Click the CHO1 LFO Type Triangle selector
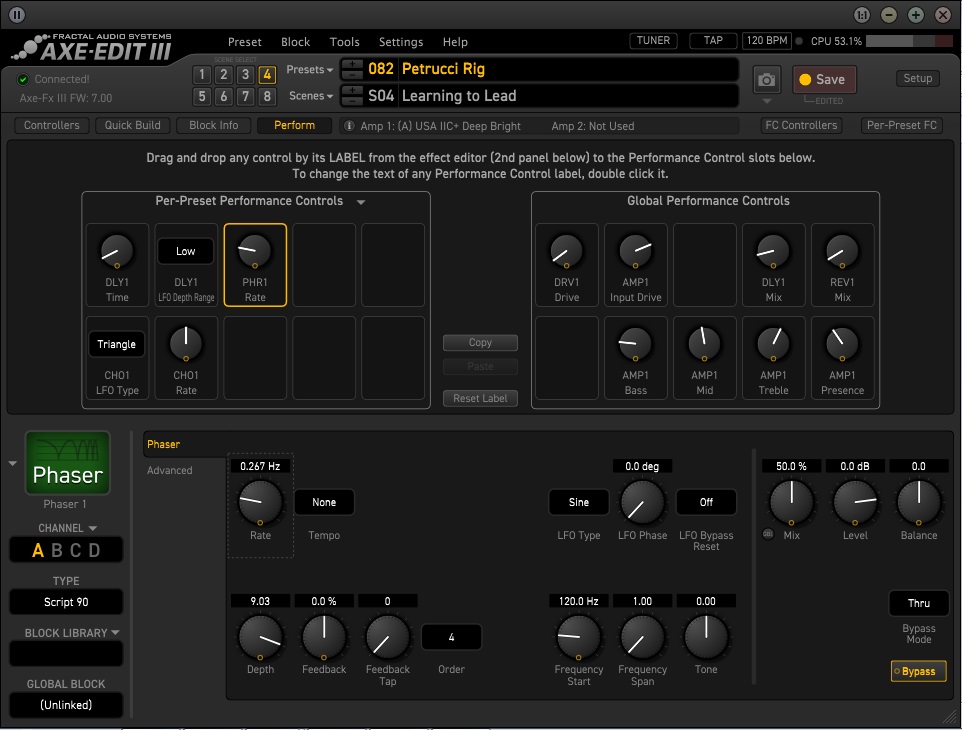This screenshot has height=730, width=962. pyautogui.click(x=117, y=344)
